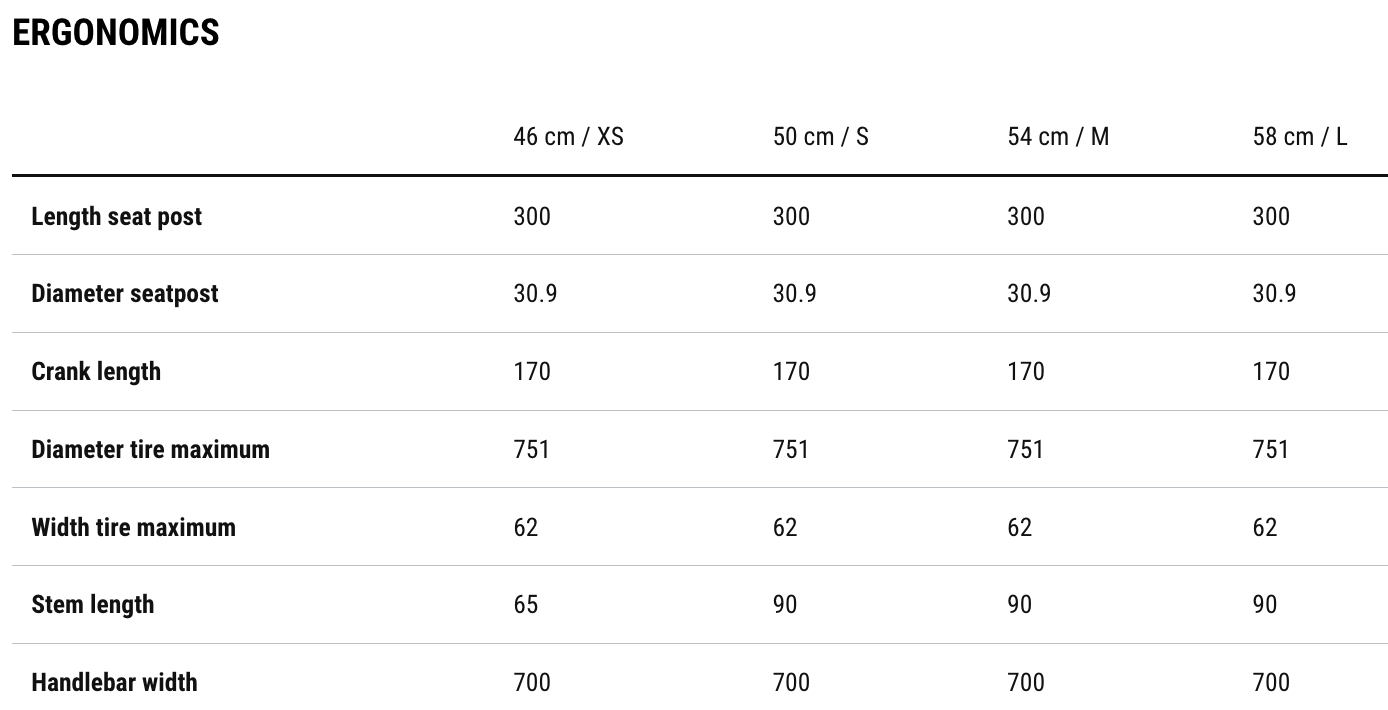This screenshot has width=1388, height=710.
Task: Select the Diameter seatpost row label
Action: [x=124, y=293]
